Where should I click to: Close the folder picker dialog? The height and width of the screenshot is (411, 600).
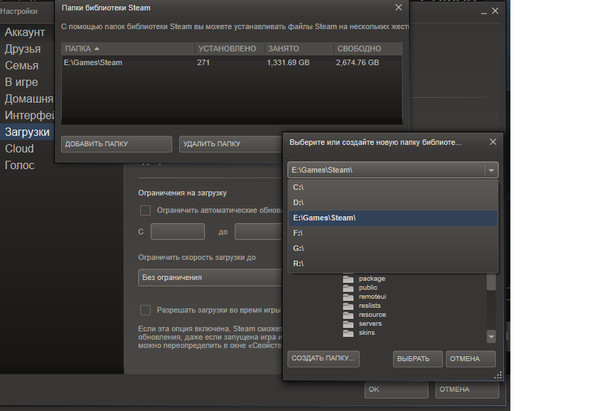click(x=493, y=142)
